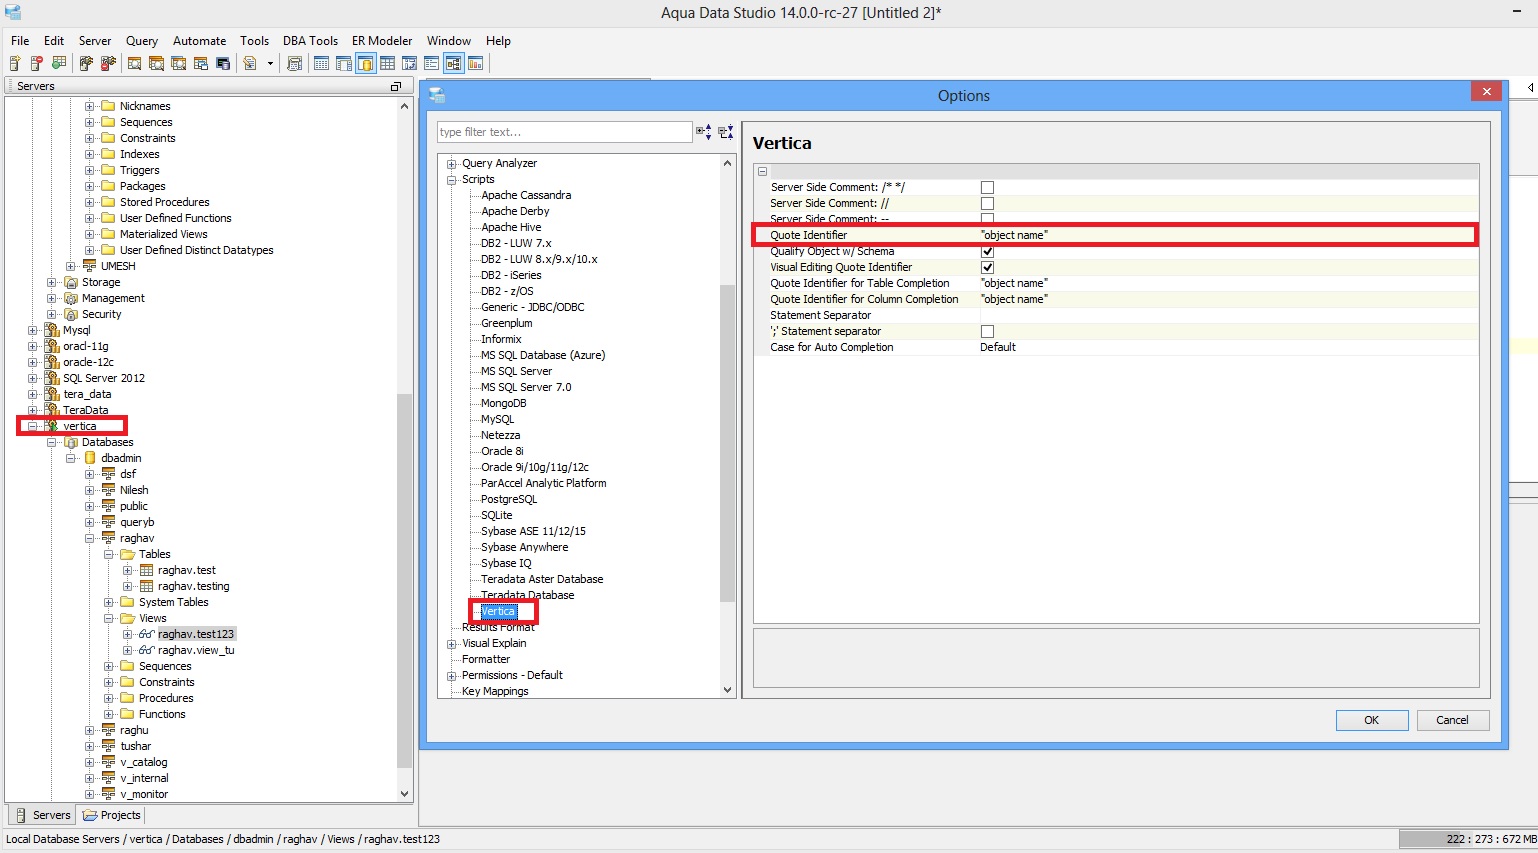1538x853 pixels.
Task: Toggle Server Side Comment -- checkbox
Action: coord(987,218)
